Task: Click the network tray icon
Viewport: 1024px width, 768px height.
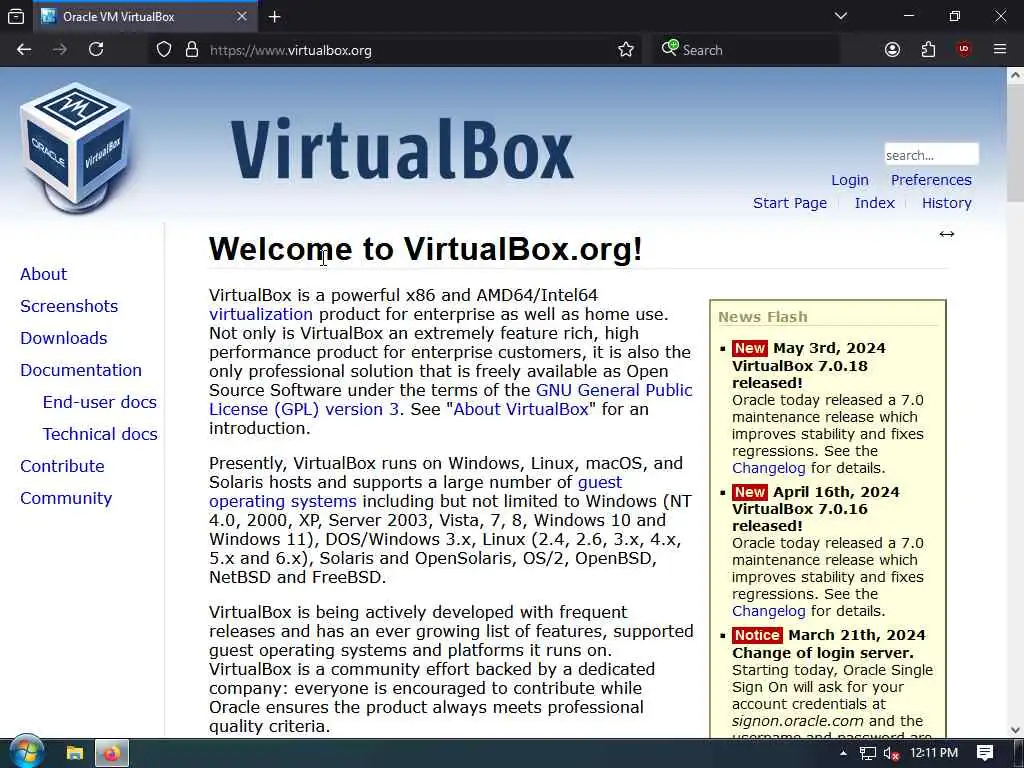Action: pos(867,754)
